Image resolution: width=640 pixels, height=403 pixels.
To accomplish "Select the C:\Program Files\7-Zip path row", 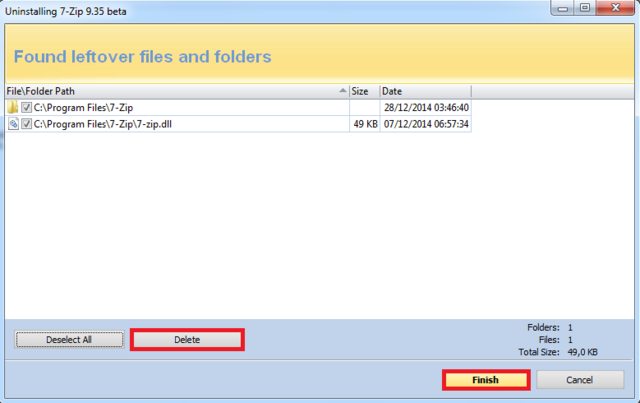I will [238, 107].
